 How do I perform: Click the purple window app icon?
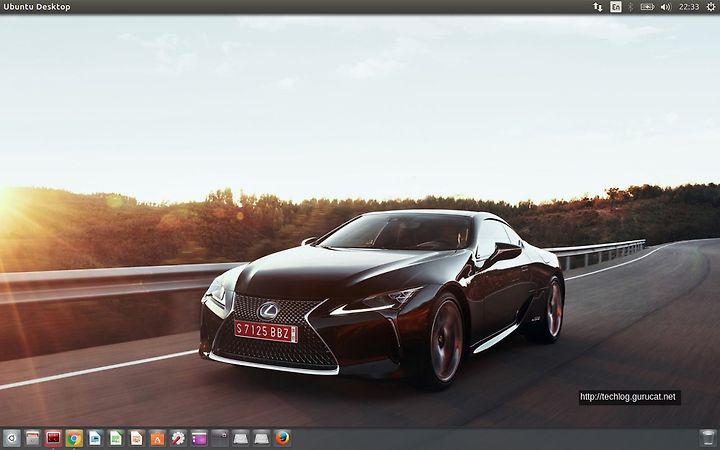[x=199, y=438]
